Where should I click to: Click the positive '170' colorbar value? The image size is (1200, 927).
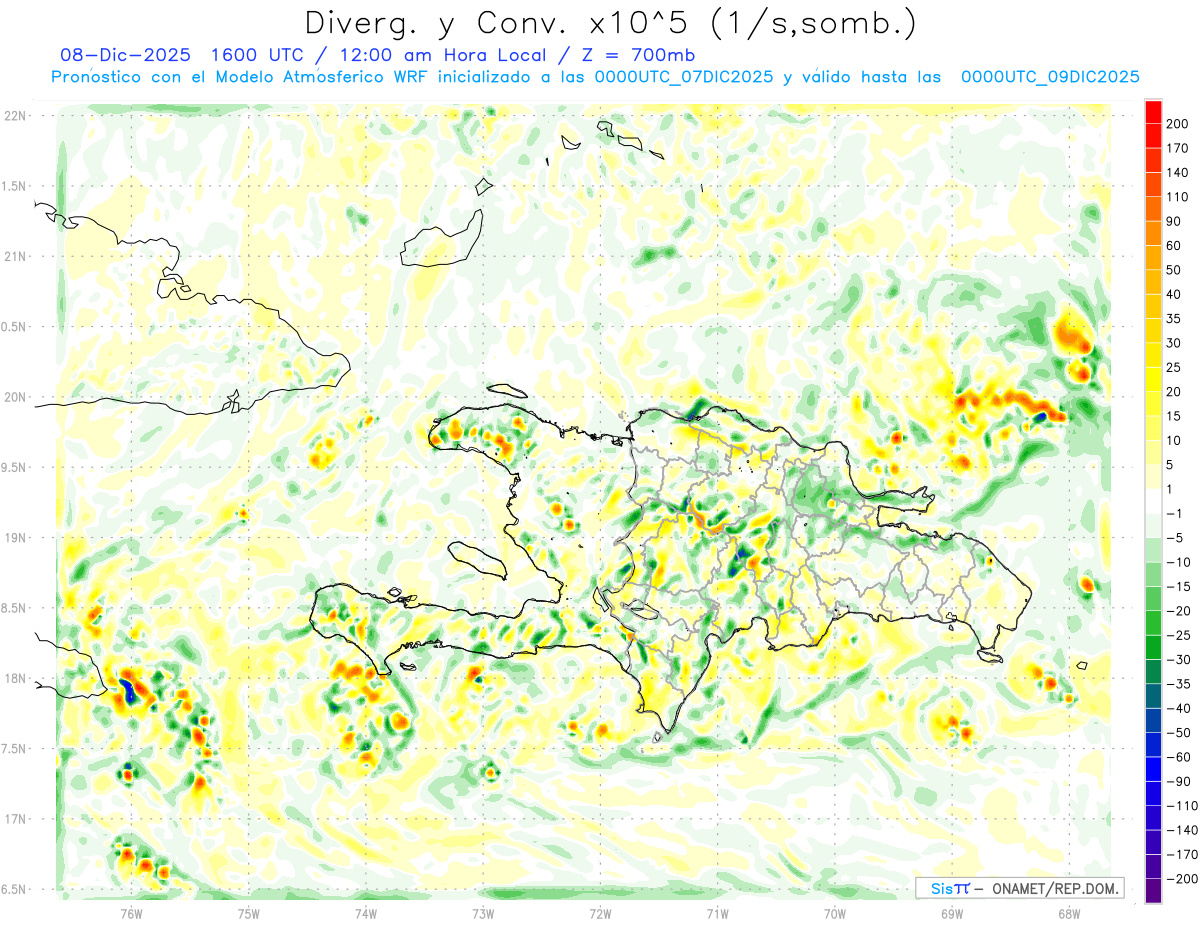[1177, 148]
